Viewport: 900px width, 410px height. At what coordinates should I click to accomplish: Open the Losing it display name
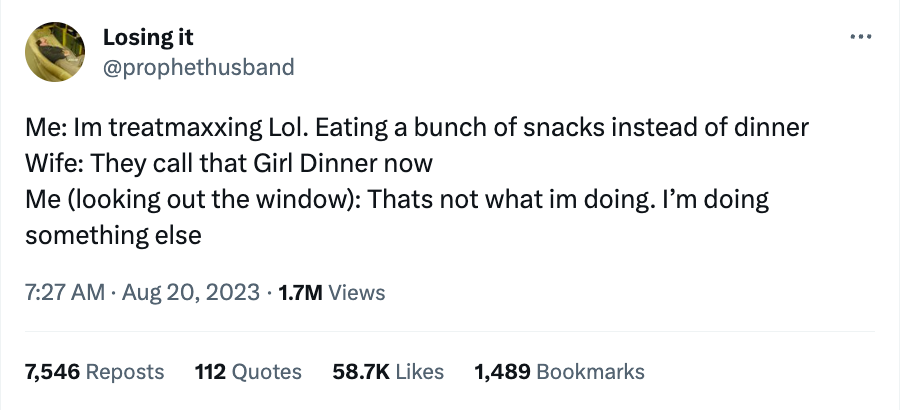point(148,38)
